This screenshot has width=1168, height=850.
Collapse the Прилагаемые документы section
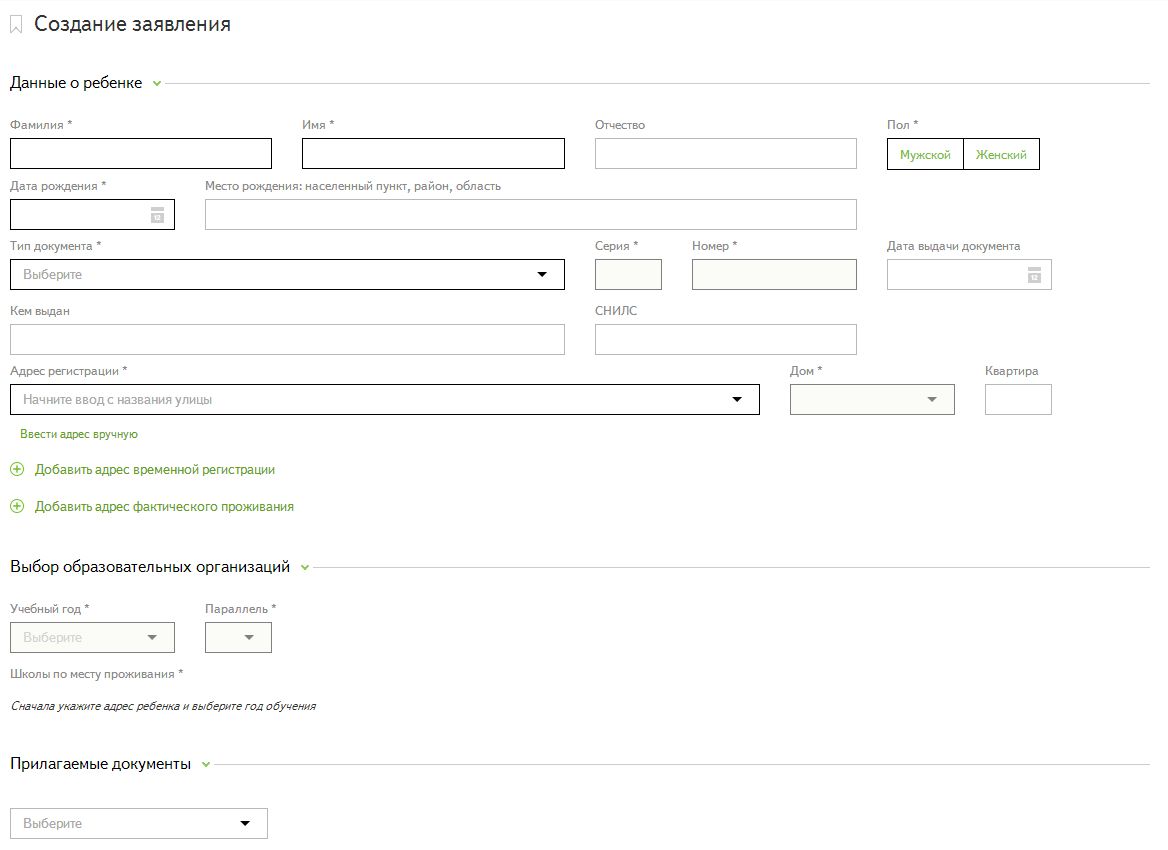tap(206, 765)
